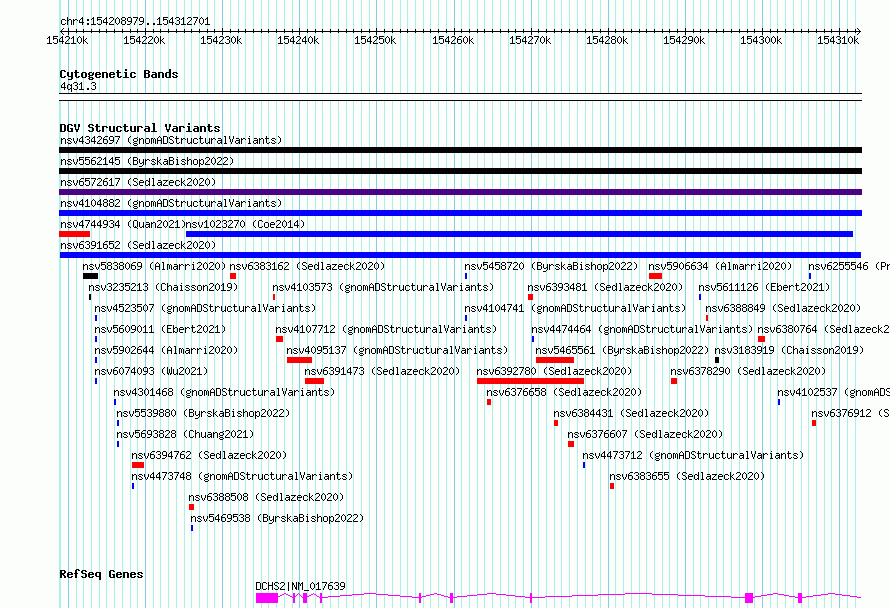Select nsv6376658 Sedlazeck2020 label

point(564,392)
